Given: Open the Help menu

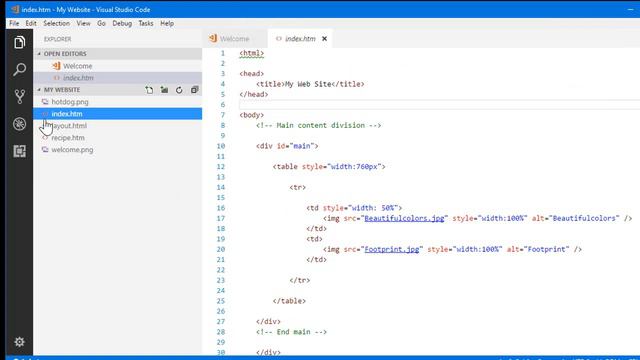Looking at the screenshot, I should click(167, 23).
